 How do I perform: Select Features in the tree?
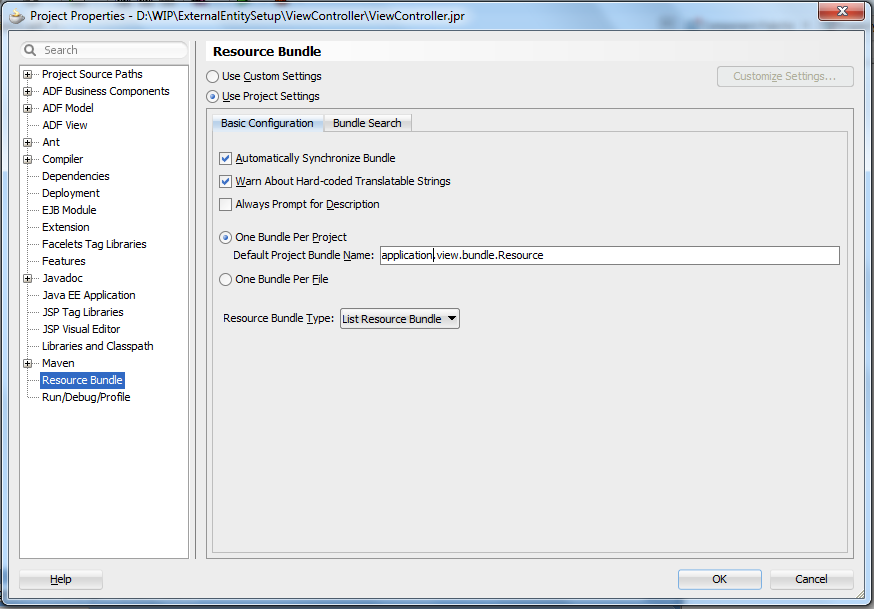pos(64,261)
